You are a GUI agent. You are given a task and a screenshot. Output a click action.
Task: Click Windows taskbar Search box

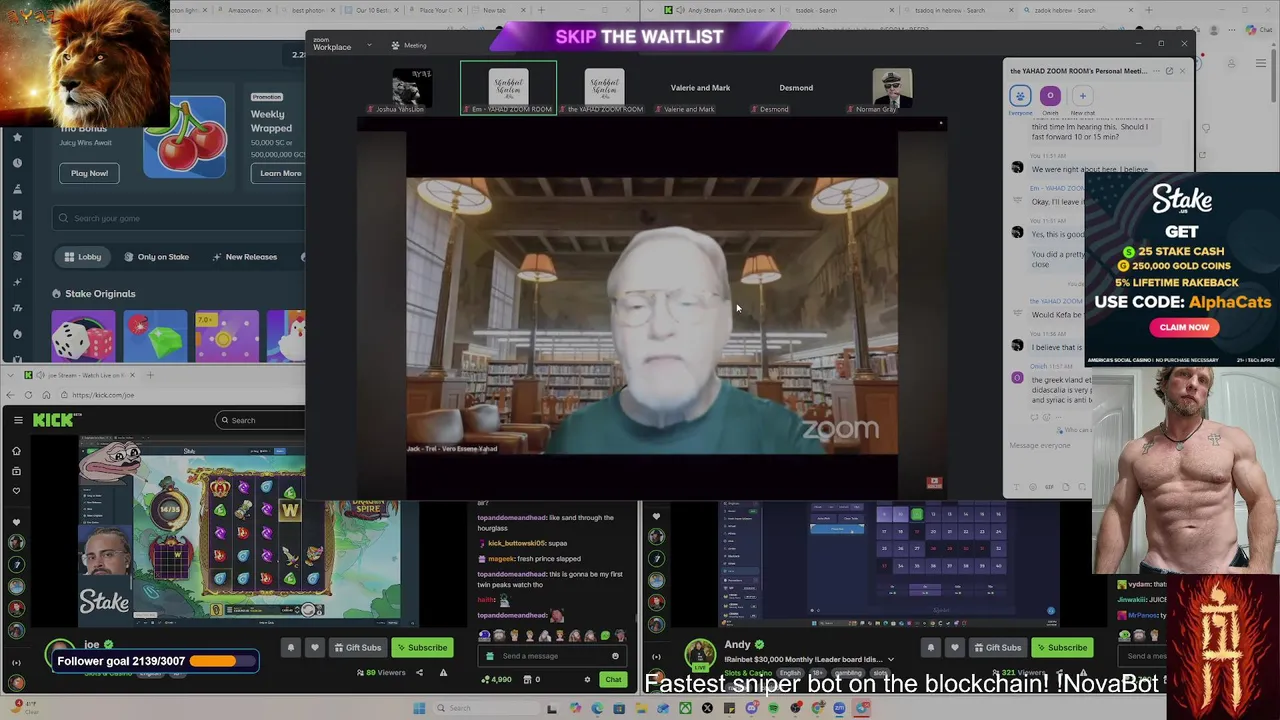[x=485, y=708]
